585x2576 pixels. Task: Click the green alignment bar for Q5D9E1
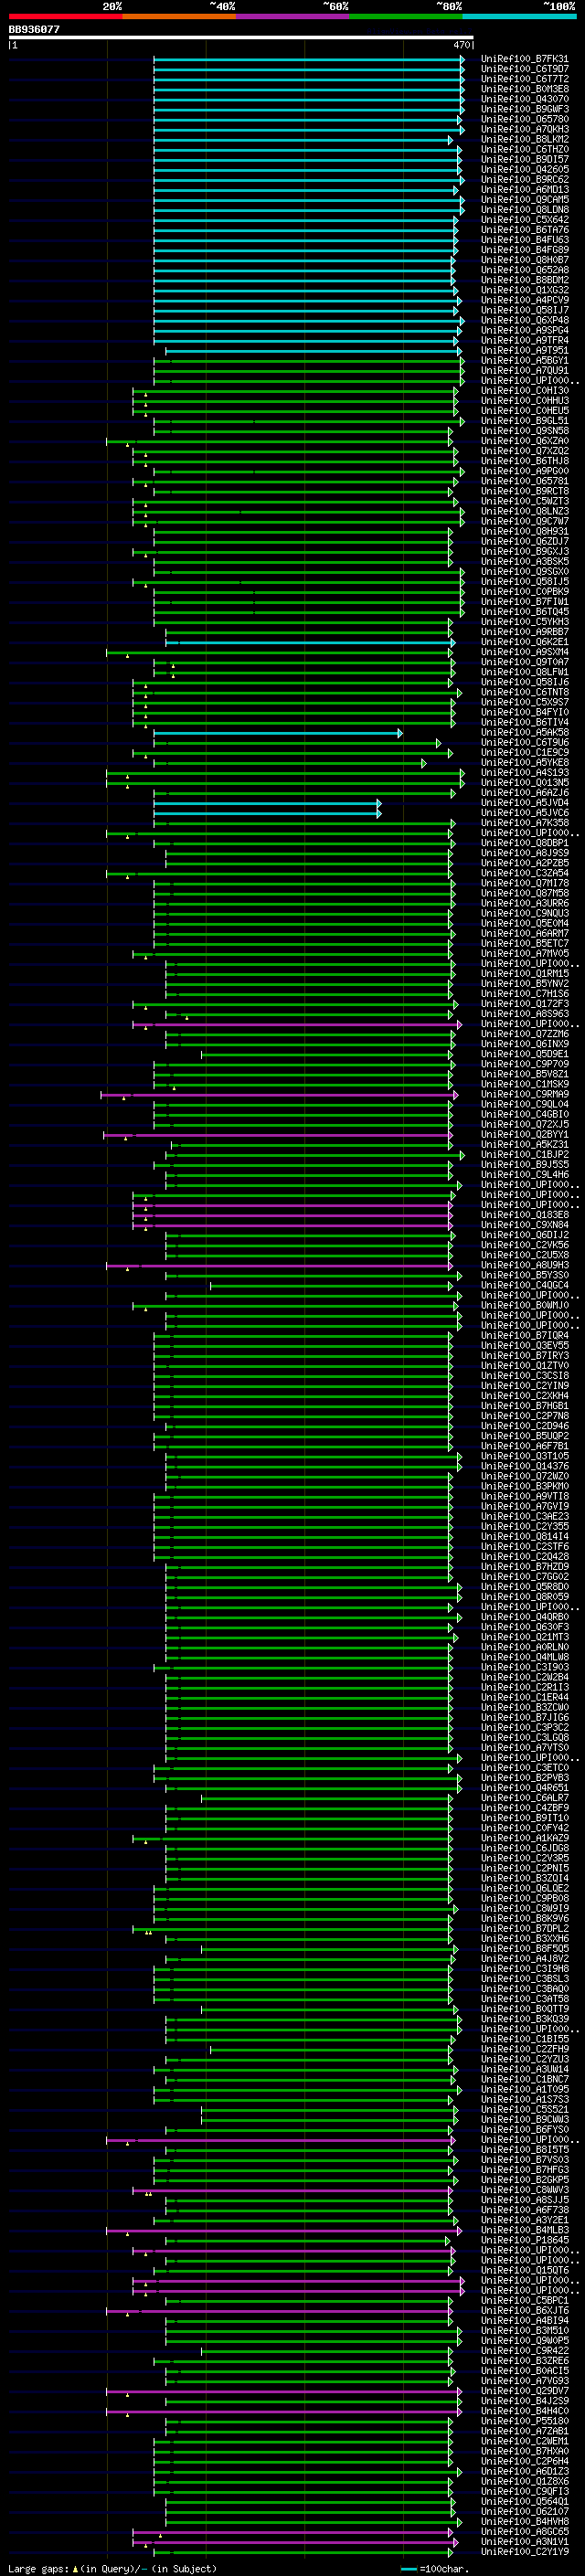(x=327, y=1054)
